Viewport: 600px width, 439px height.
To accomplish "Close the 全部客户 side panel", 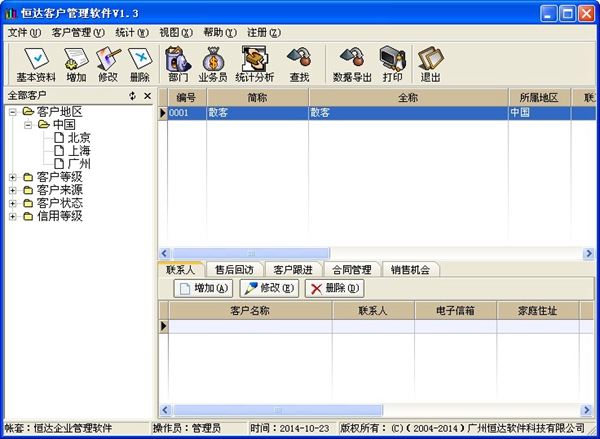I will pos(147,96).
